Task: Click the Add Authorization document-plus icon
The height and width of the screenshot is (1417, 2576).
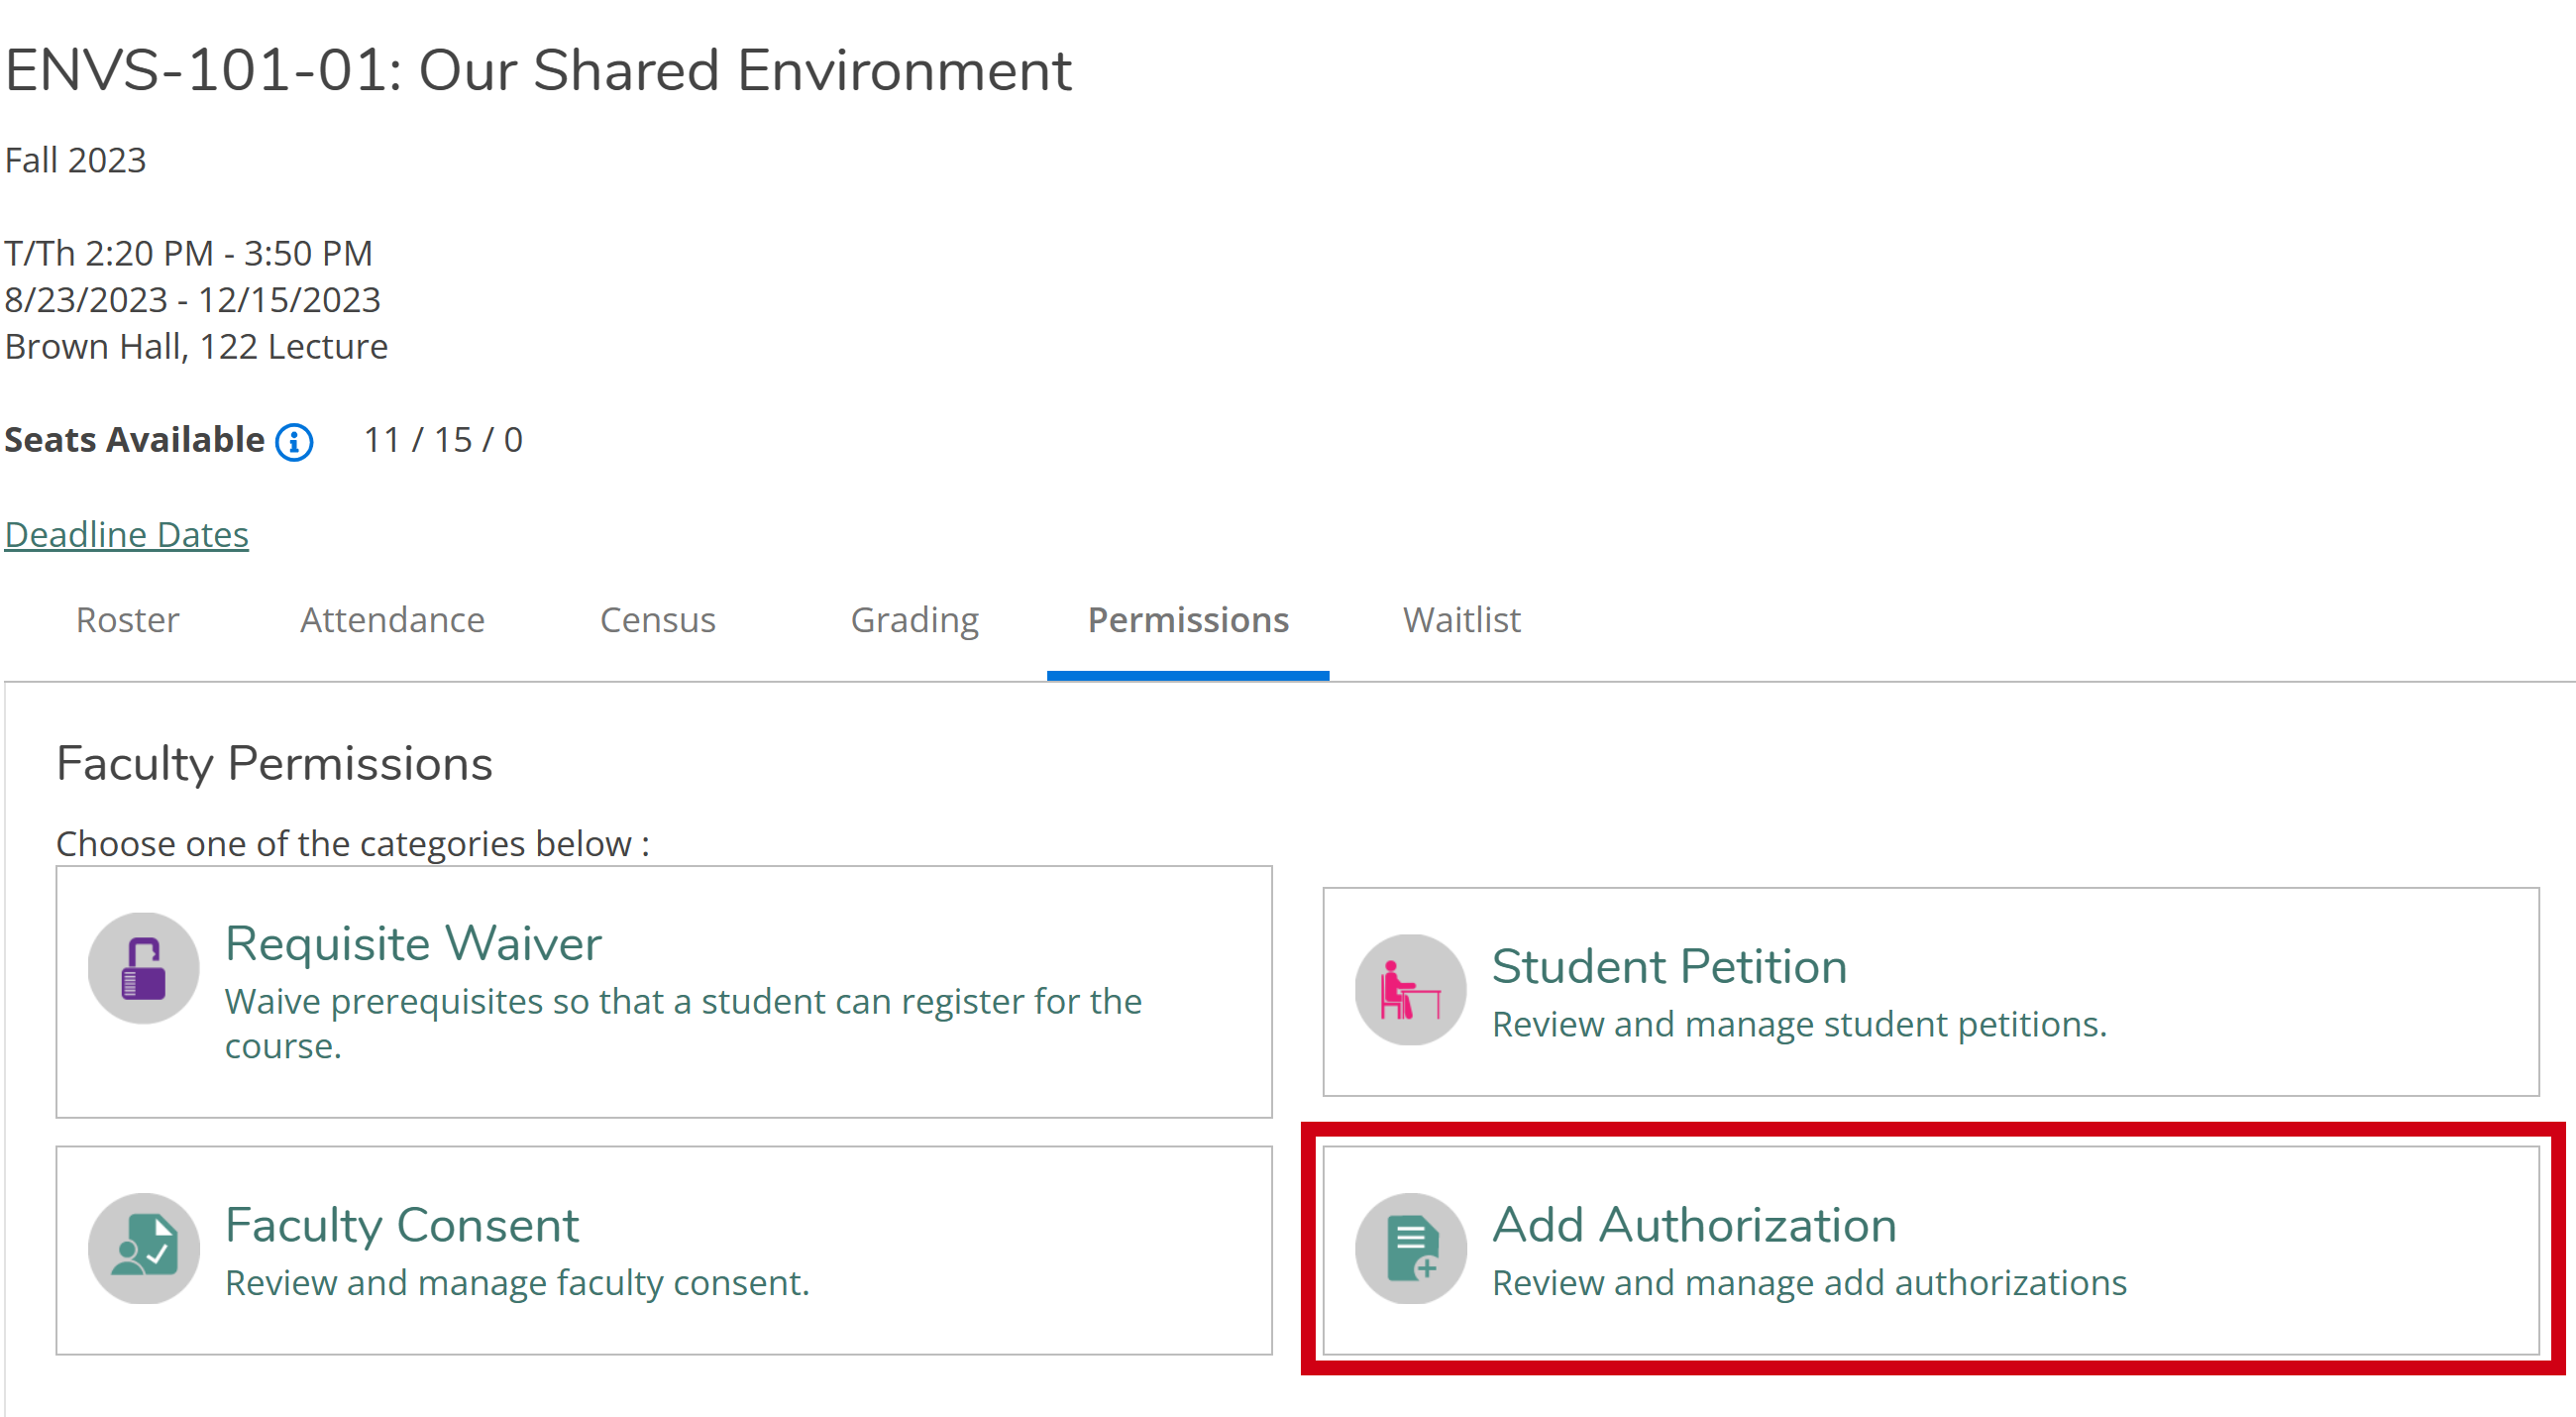Action: click(x=1410, y=1248)
